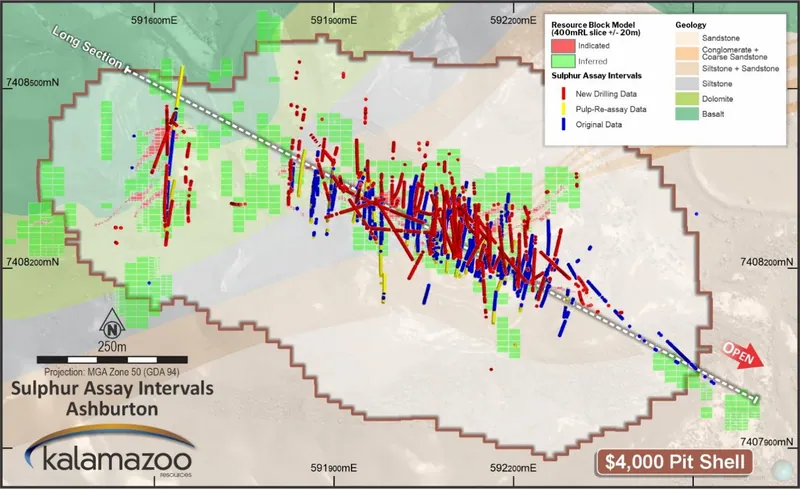Select the Inferred green legend swatch
The image size is (800, 489).
[x=563, y=61]
